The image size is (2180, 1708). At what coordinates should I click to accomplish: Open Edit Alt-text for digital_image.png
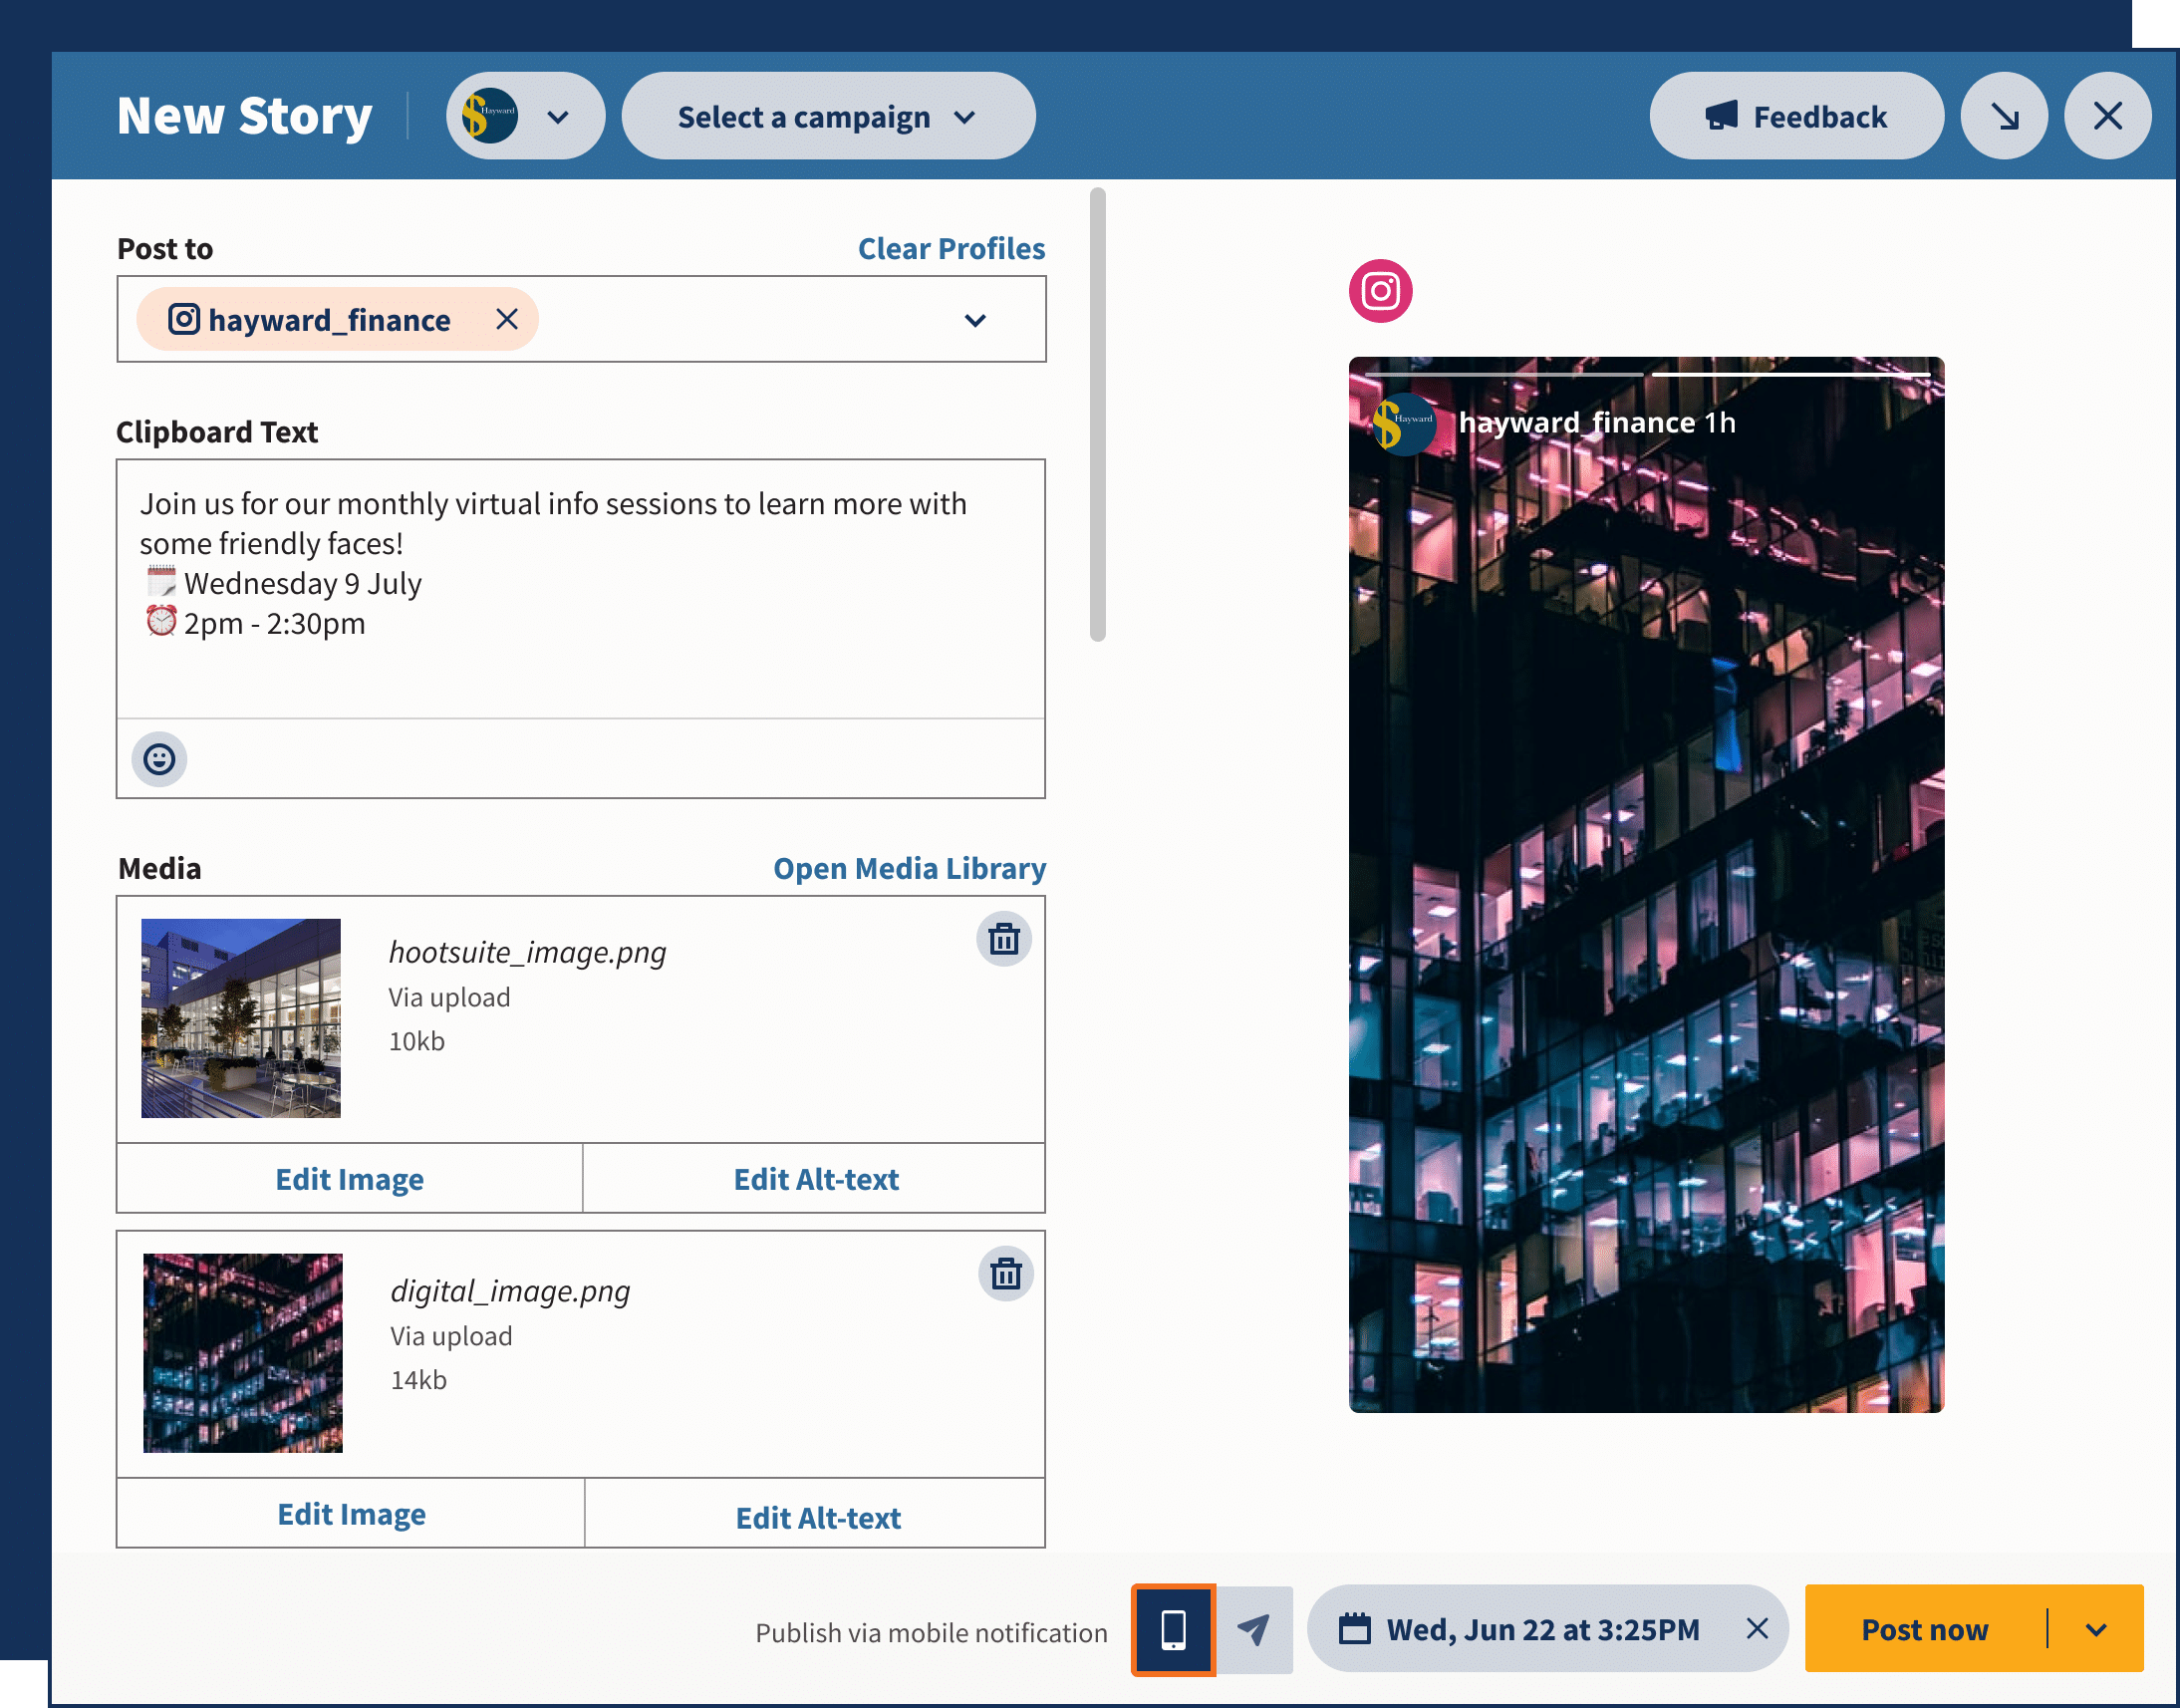[x=817, y=1517]
